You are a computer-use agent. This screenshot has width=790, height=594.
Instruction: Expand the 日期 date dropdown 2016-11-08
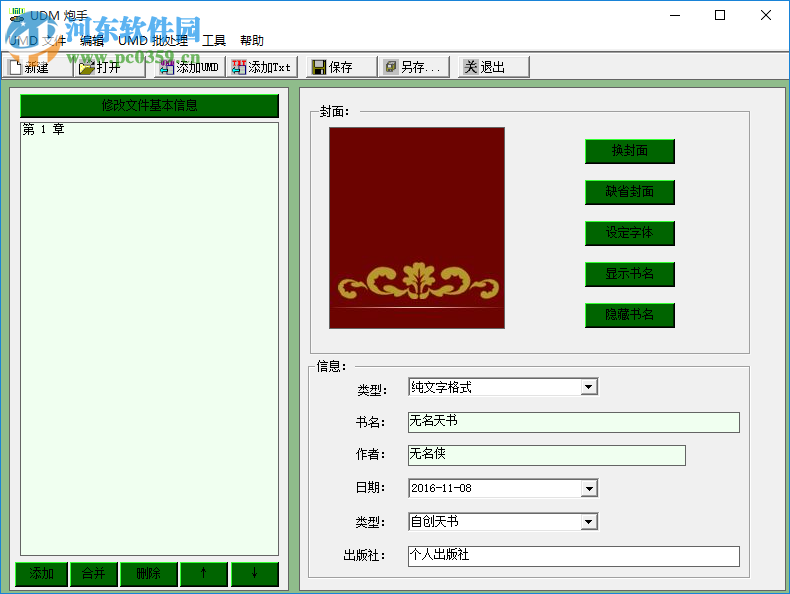pos(588,488)
